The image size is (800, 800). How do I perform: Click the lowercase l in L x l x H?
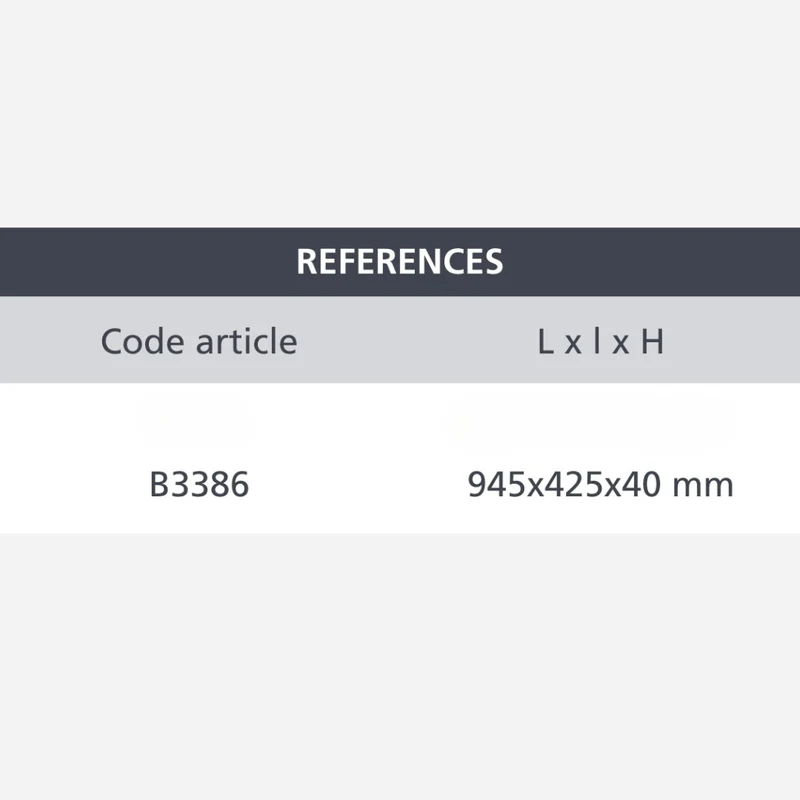click(596, 340)
